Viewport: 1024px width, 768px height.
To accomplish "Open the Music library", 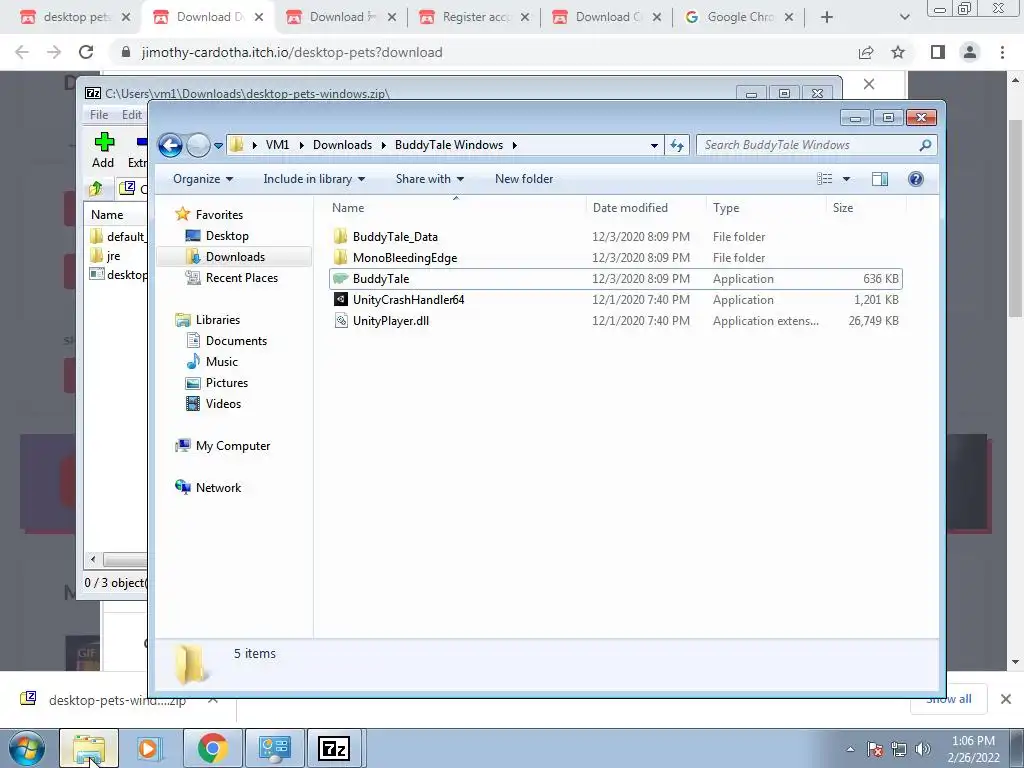I will [x=221, y=362].
